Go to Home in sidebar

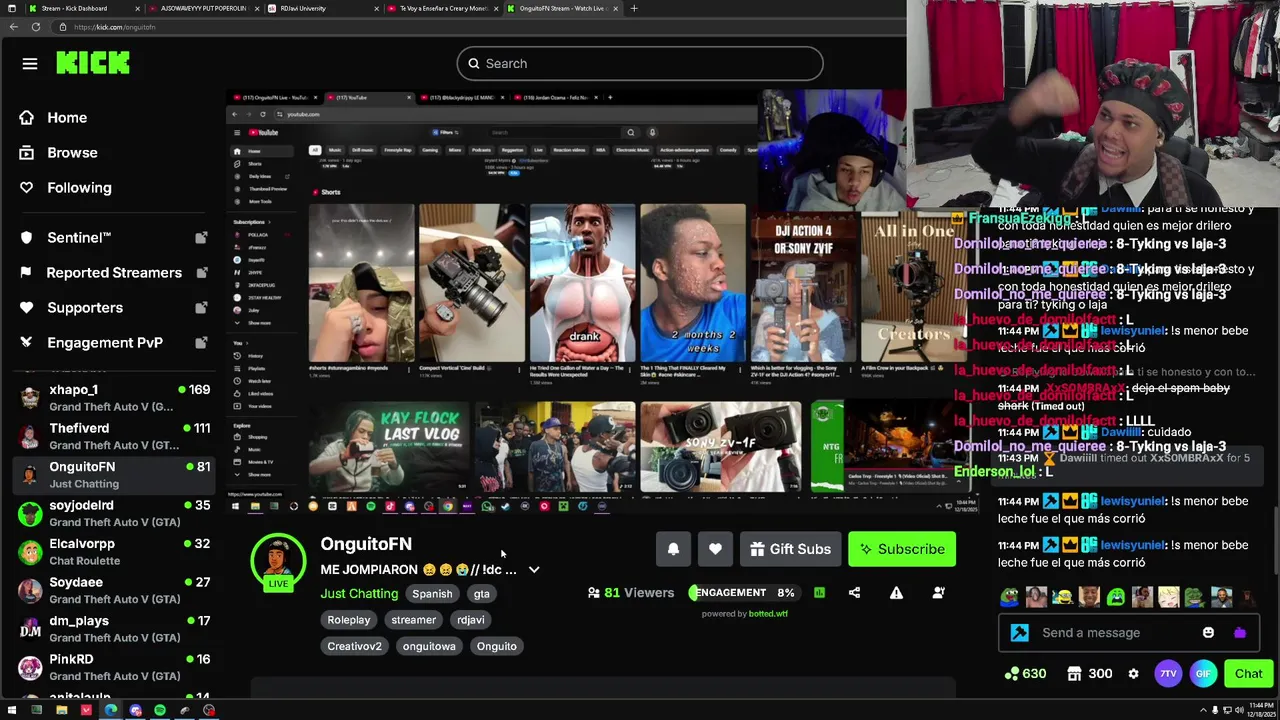pos(67,118)
